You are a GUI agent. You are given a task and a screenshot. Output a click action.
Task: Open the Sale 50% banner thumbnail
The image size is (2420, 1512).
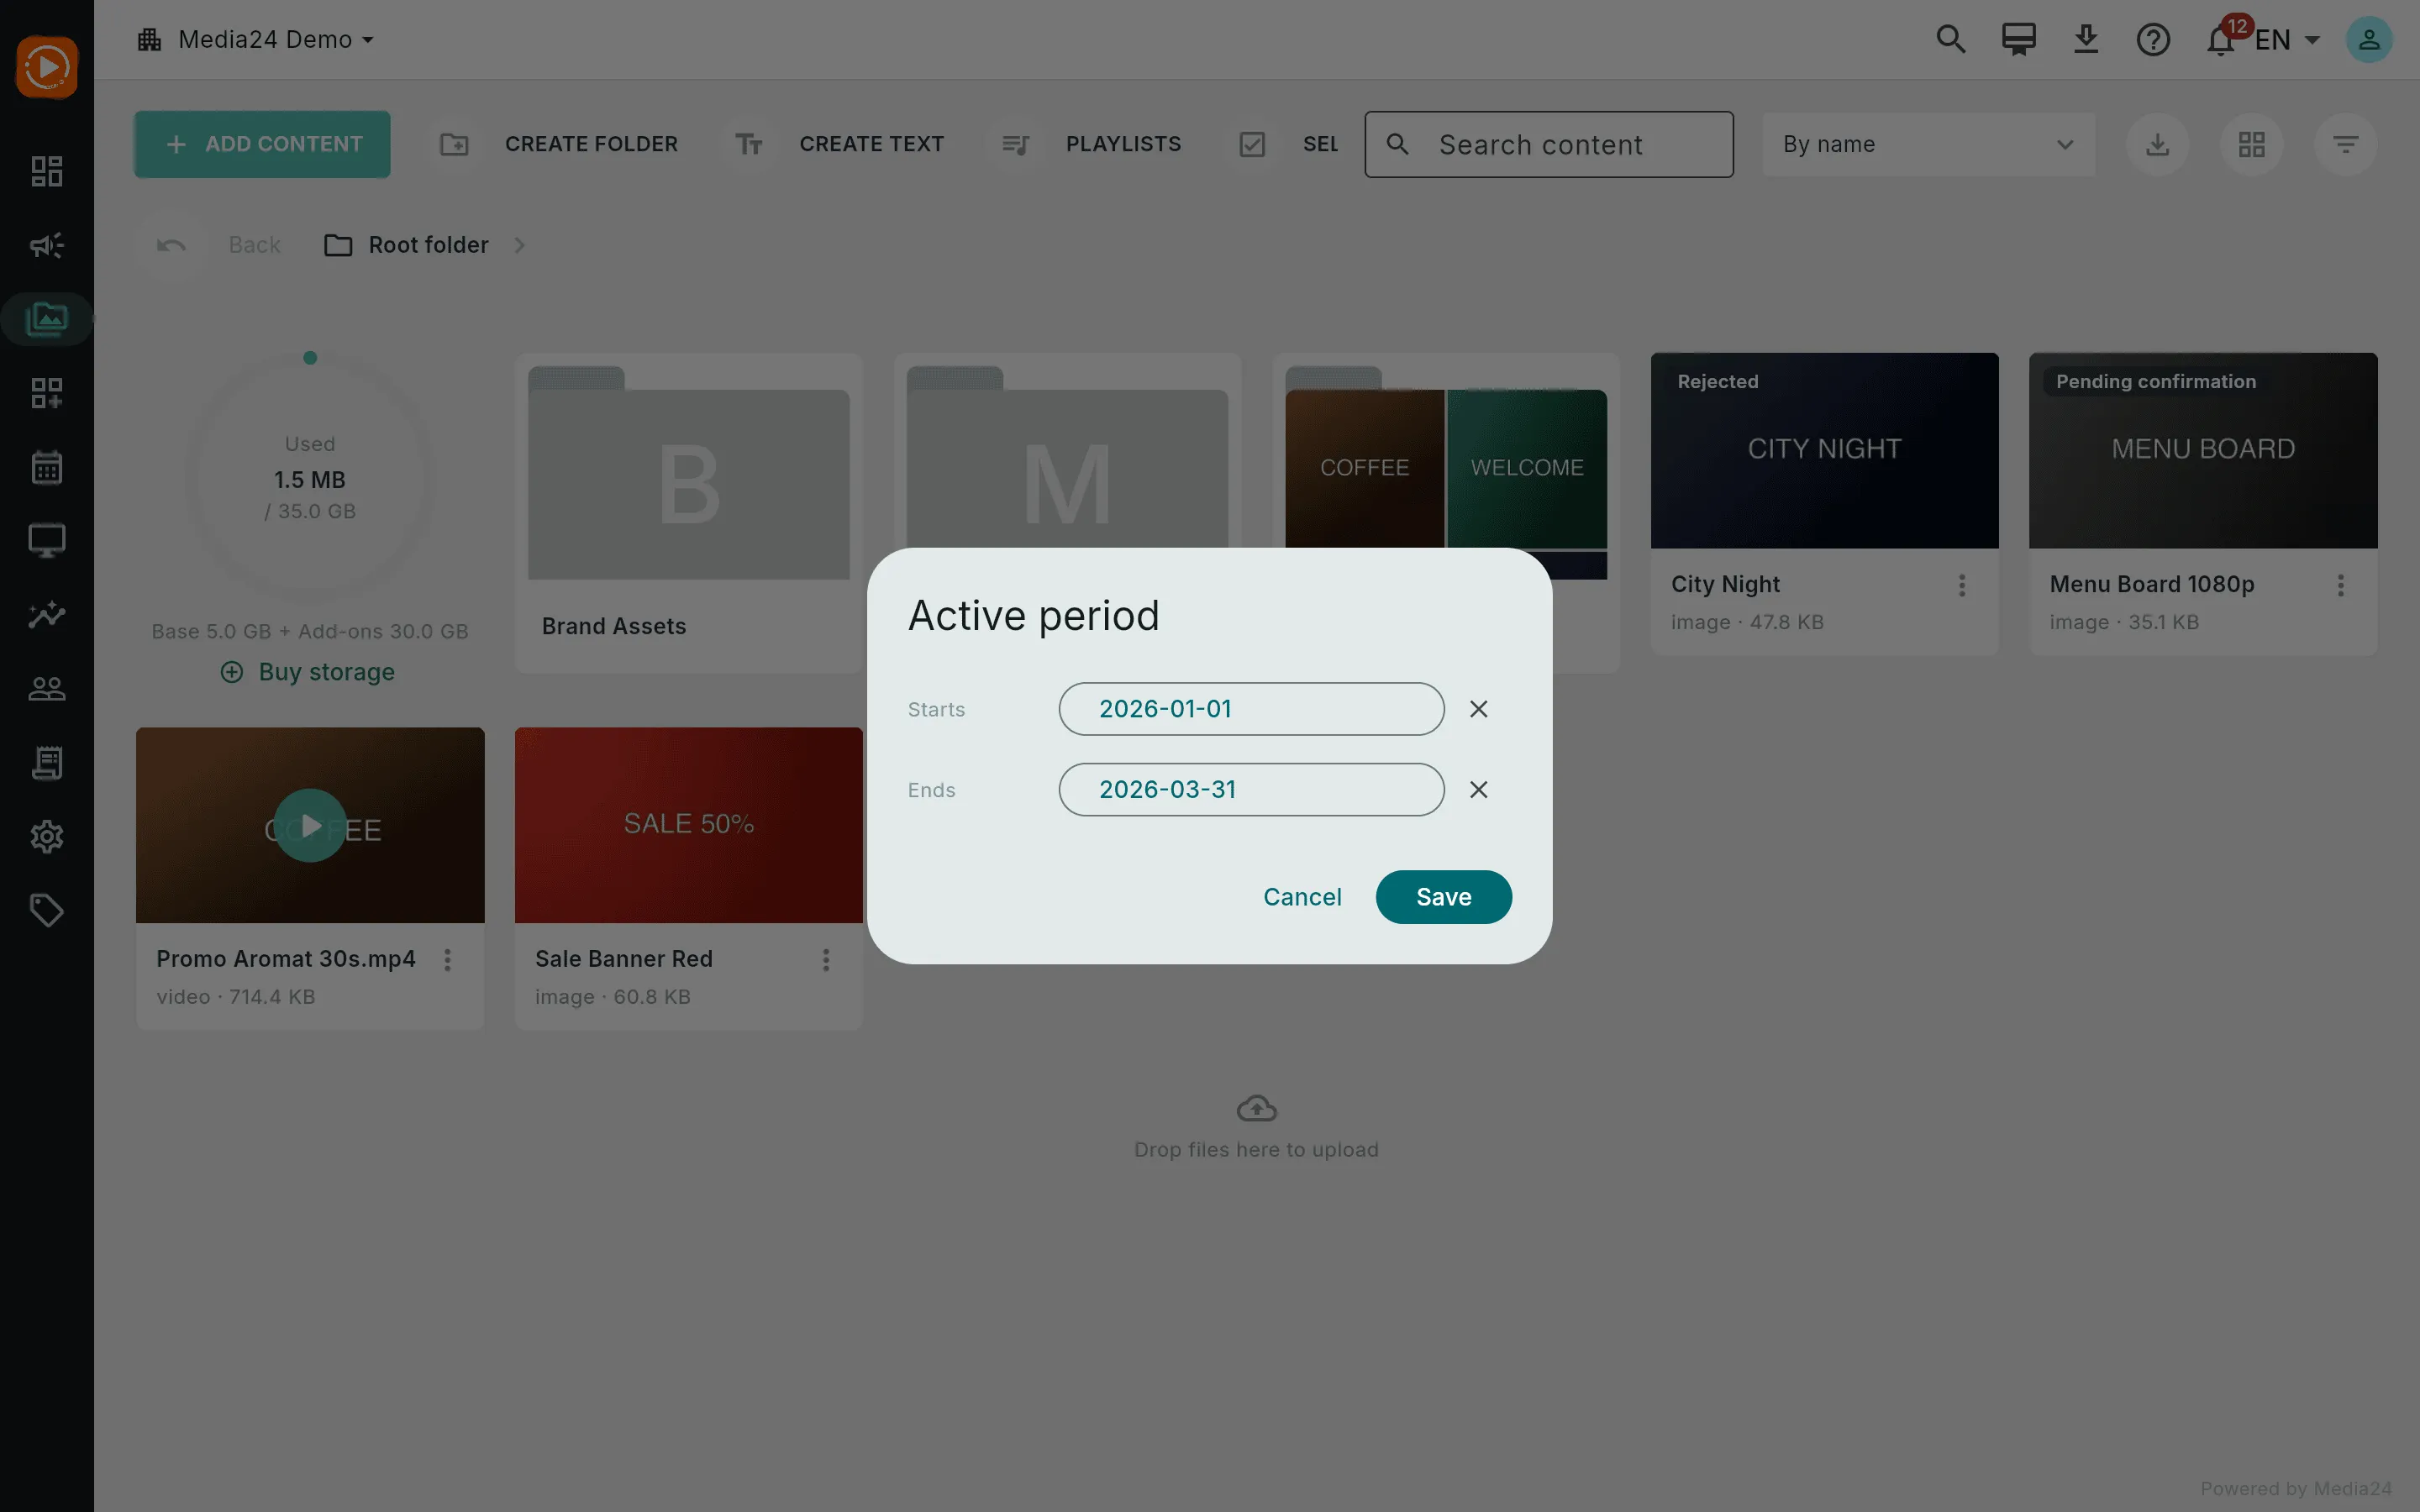[688, 825]
